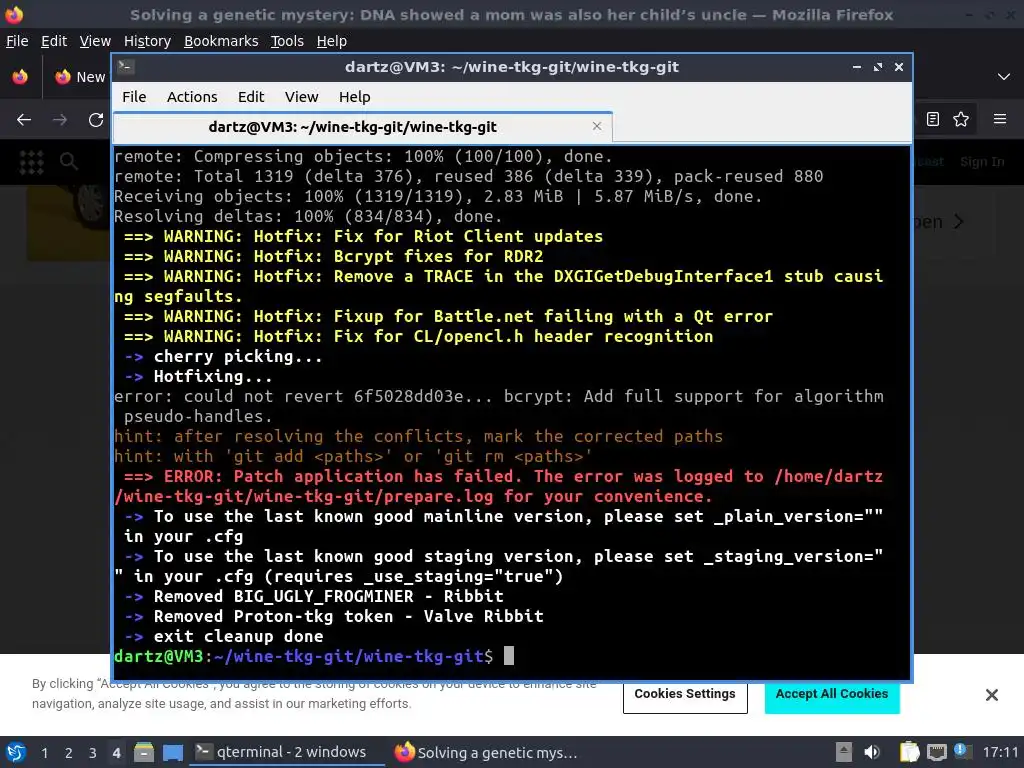Viewport: 1024px width, 768px height.
Task: Click Firefox forward arrow button
Action: (x=59, y=120)
